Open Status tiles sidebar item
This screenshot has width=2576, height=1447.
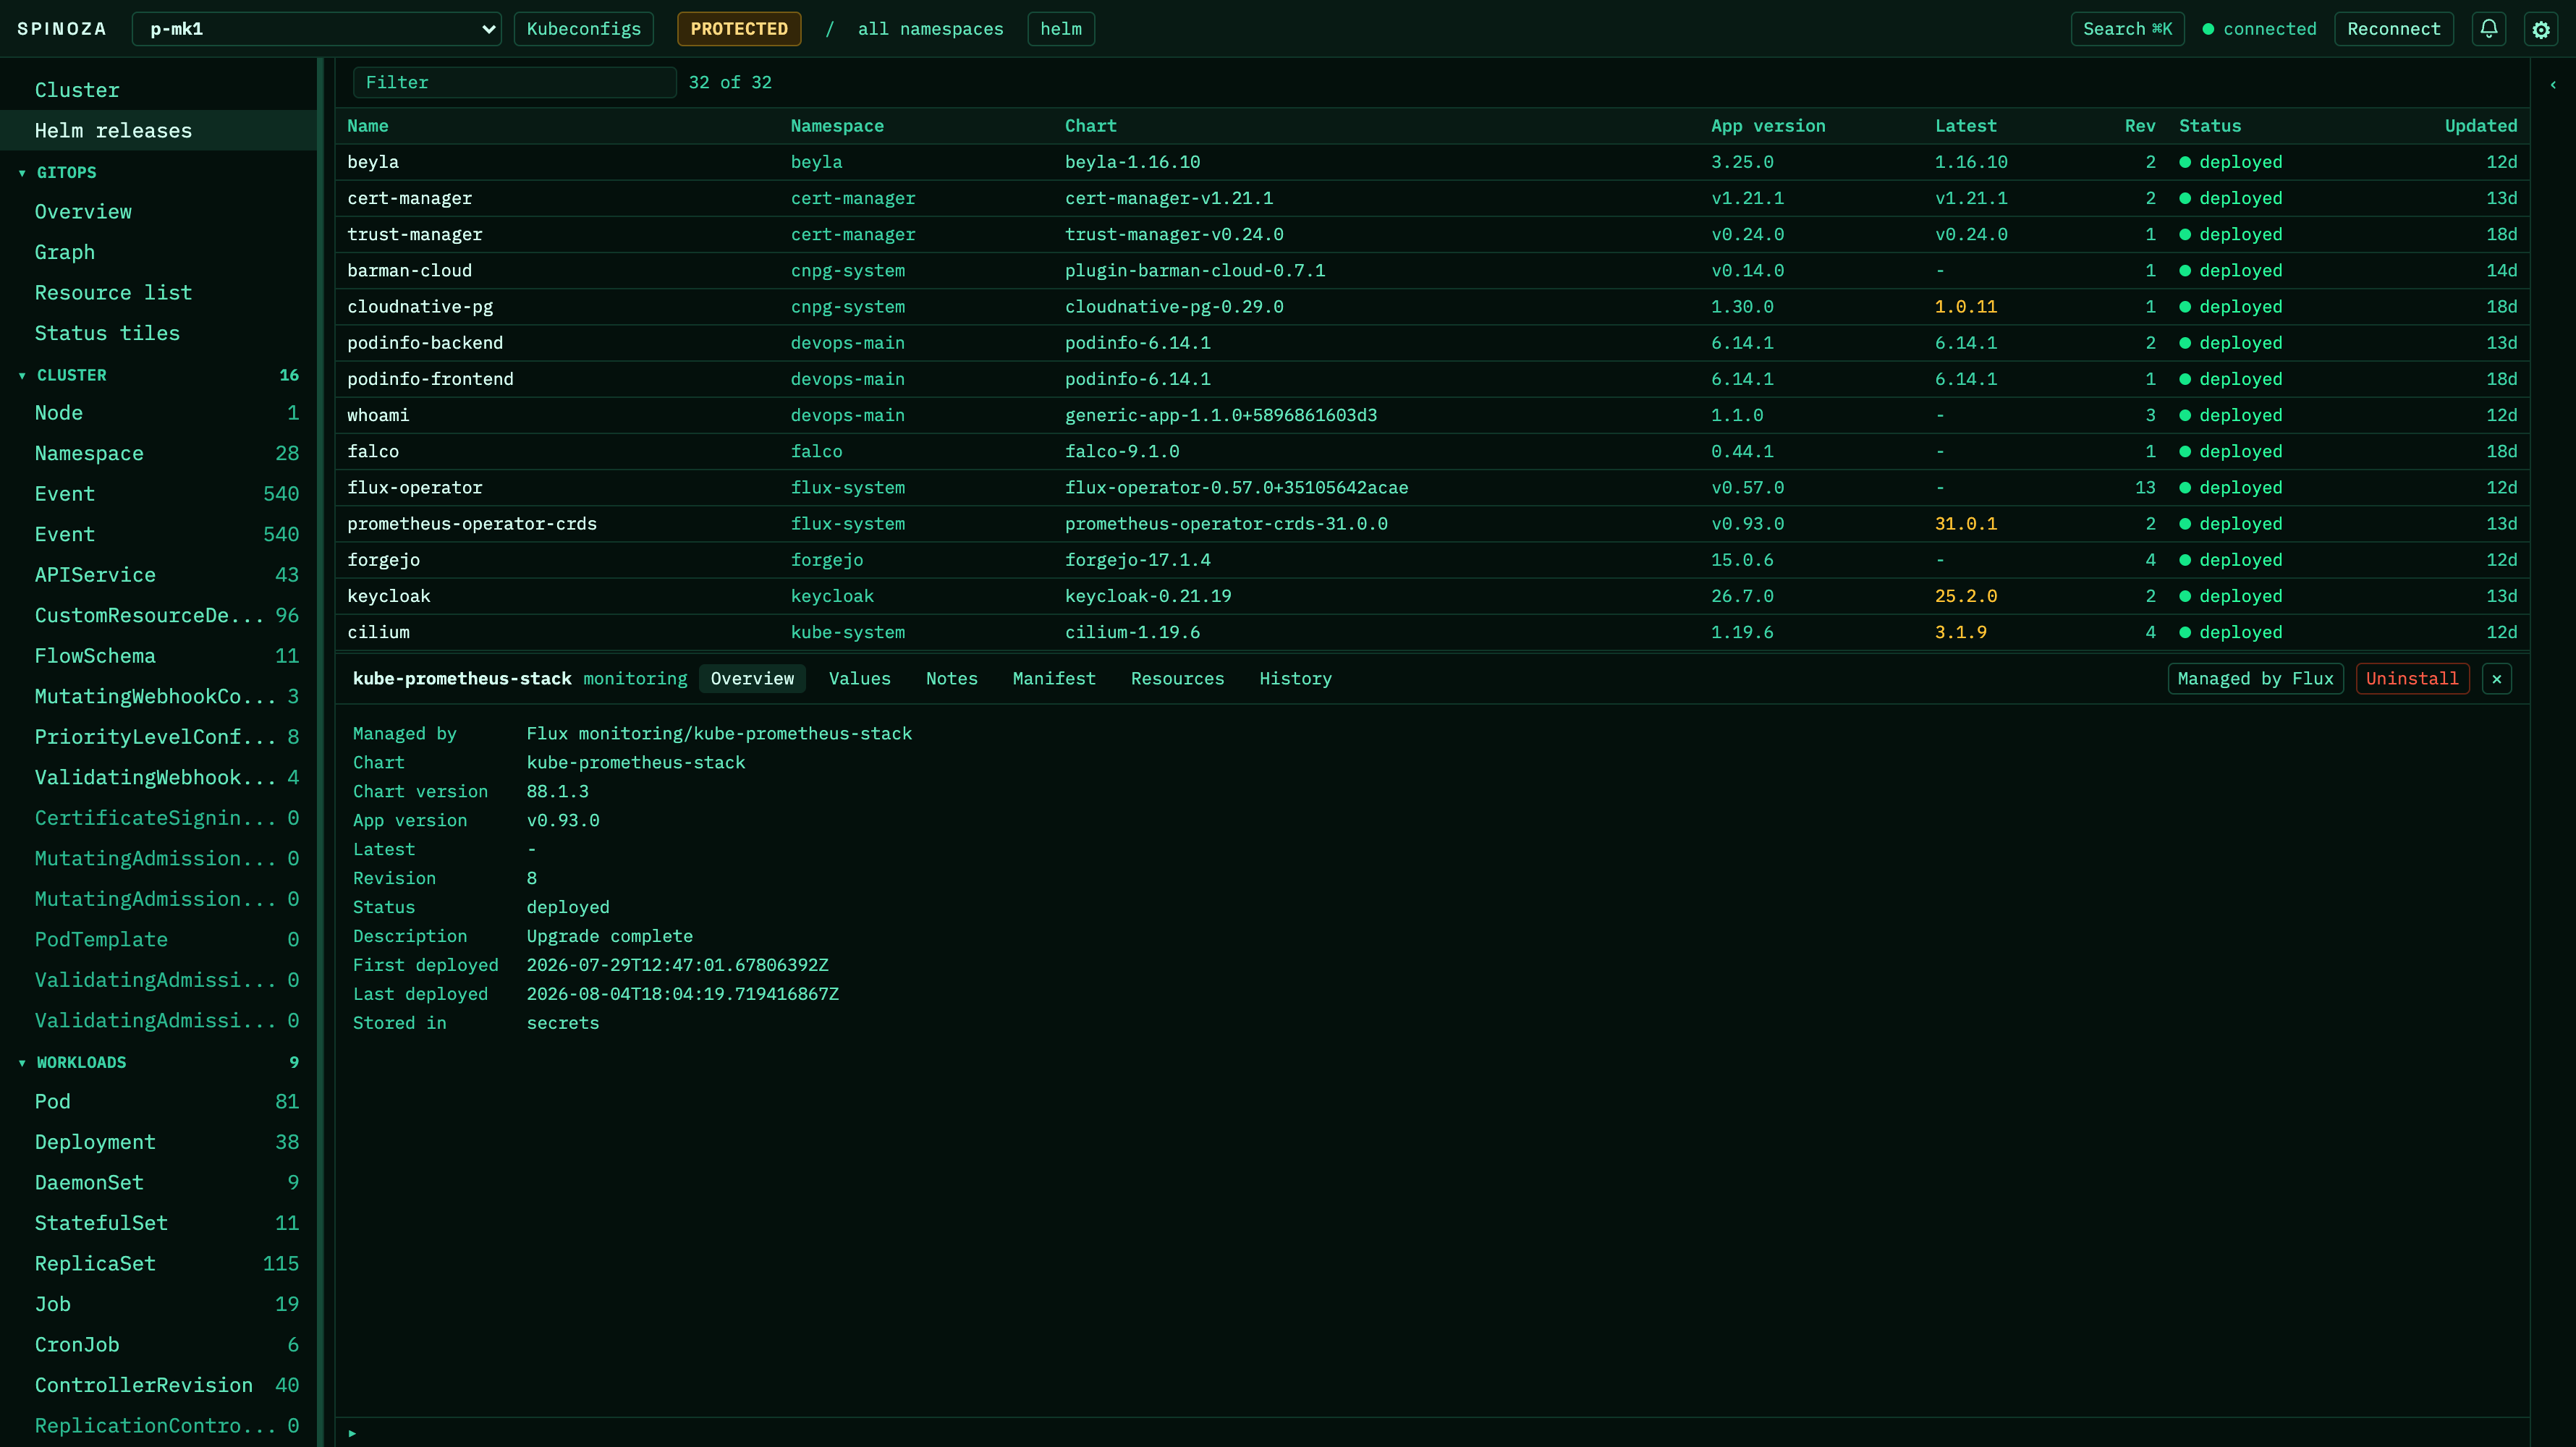[x=158, y=334]
